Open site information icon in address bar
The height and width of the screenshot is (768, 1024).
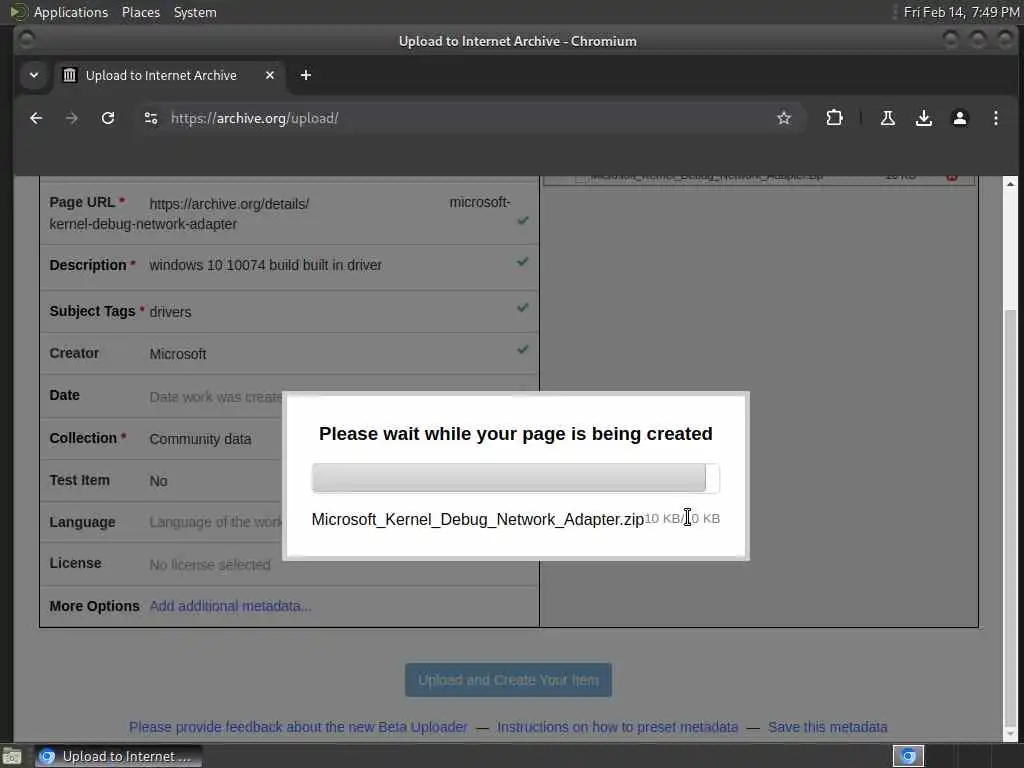click(151, 118)
